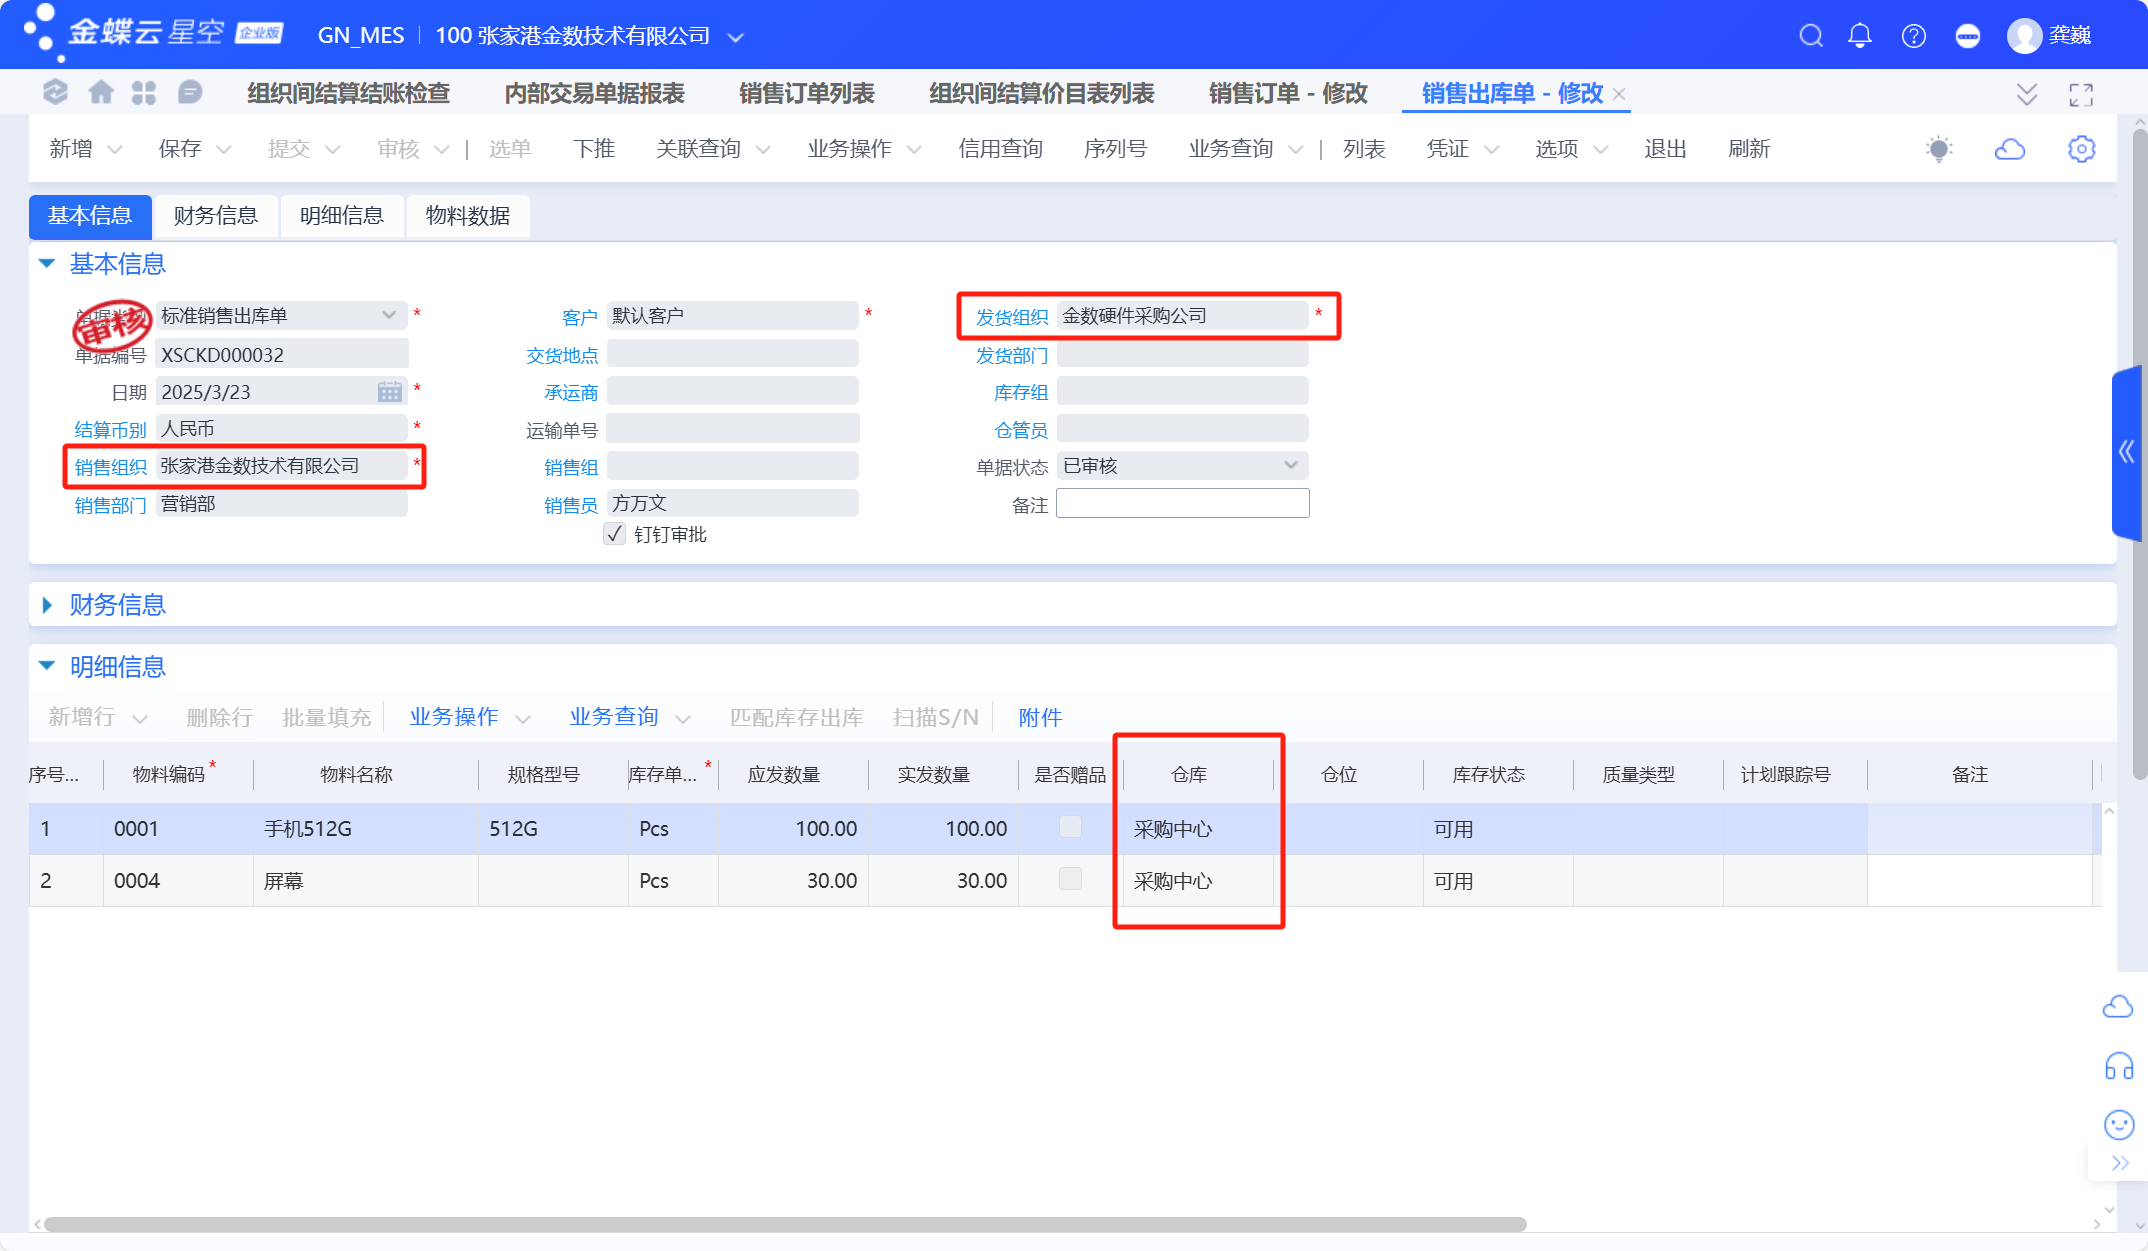
Task: Toggle 是否赠品 checkbox for 屏幕 row
Action: (x=1070, y=879)
